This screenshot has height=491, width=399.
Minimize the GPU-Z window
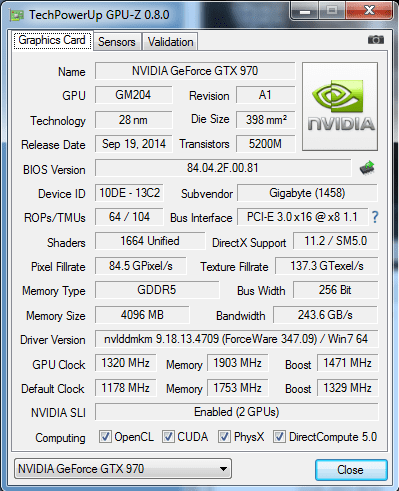pos(305,12)
